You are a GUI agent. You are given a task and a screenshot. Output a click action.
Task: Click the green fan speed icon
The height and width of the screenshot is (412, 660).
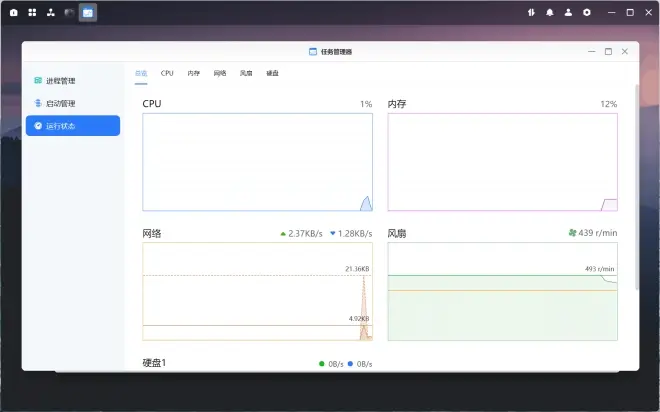[x=572, y=232]
